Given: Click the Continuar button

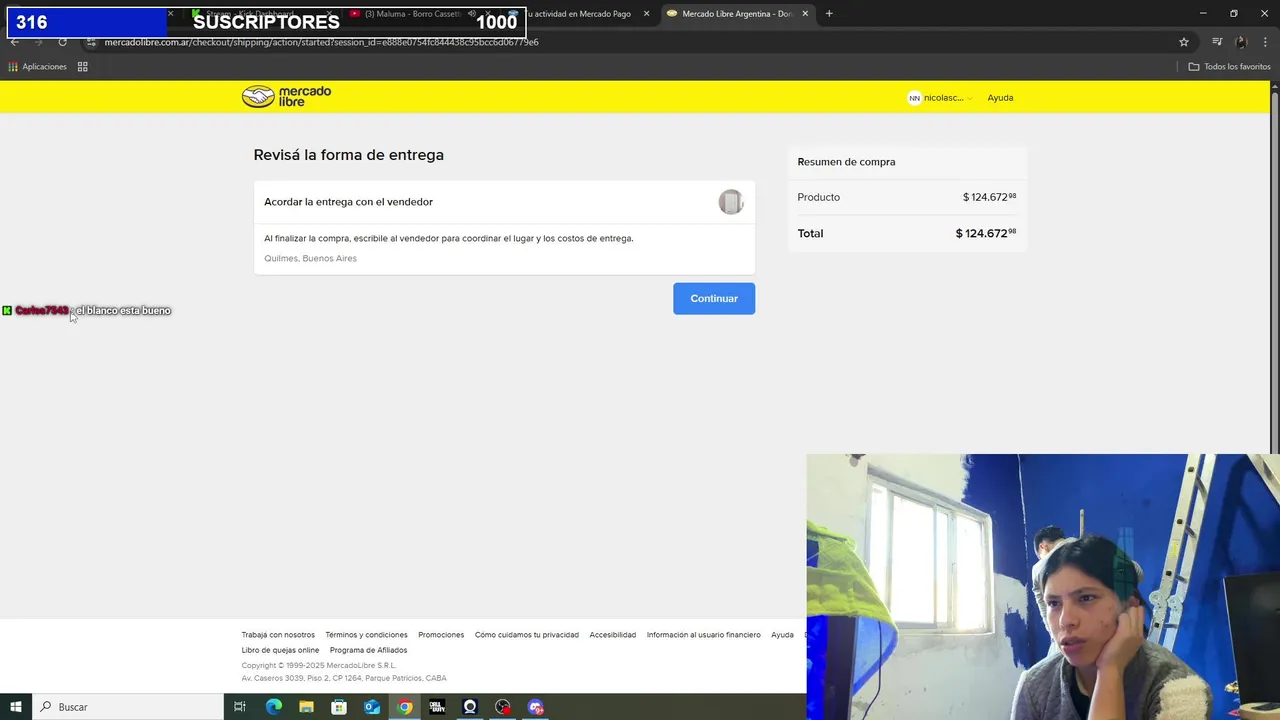Looking at the screenshot, I should tap(714, 298).
